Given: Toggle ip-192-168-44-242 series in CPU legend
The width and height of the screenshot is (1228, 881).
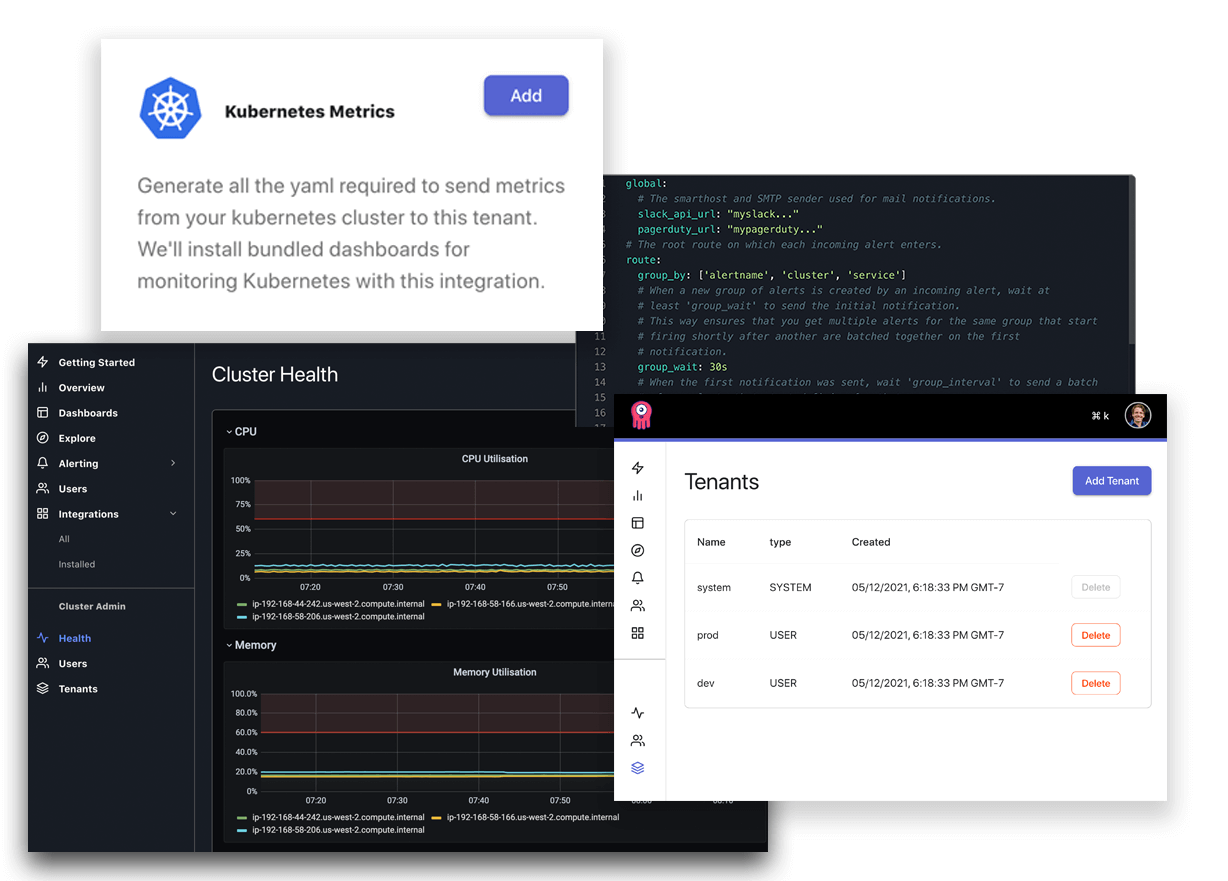Looking at the screenshot, I should (x=331, y=604).
